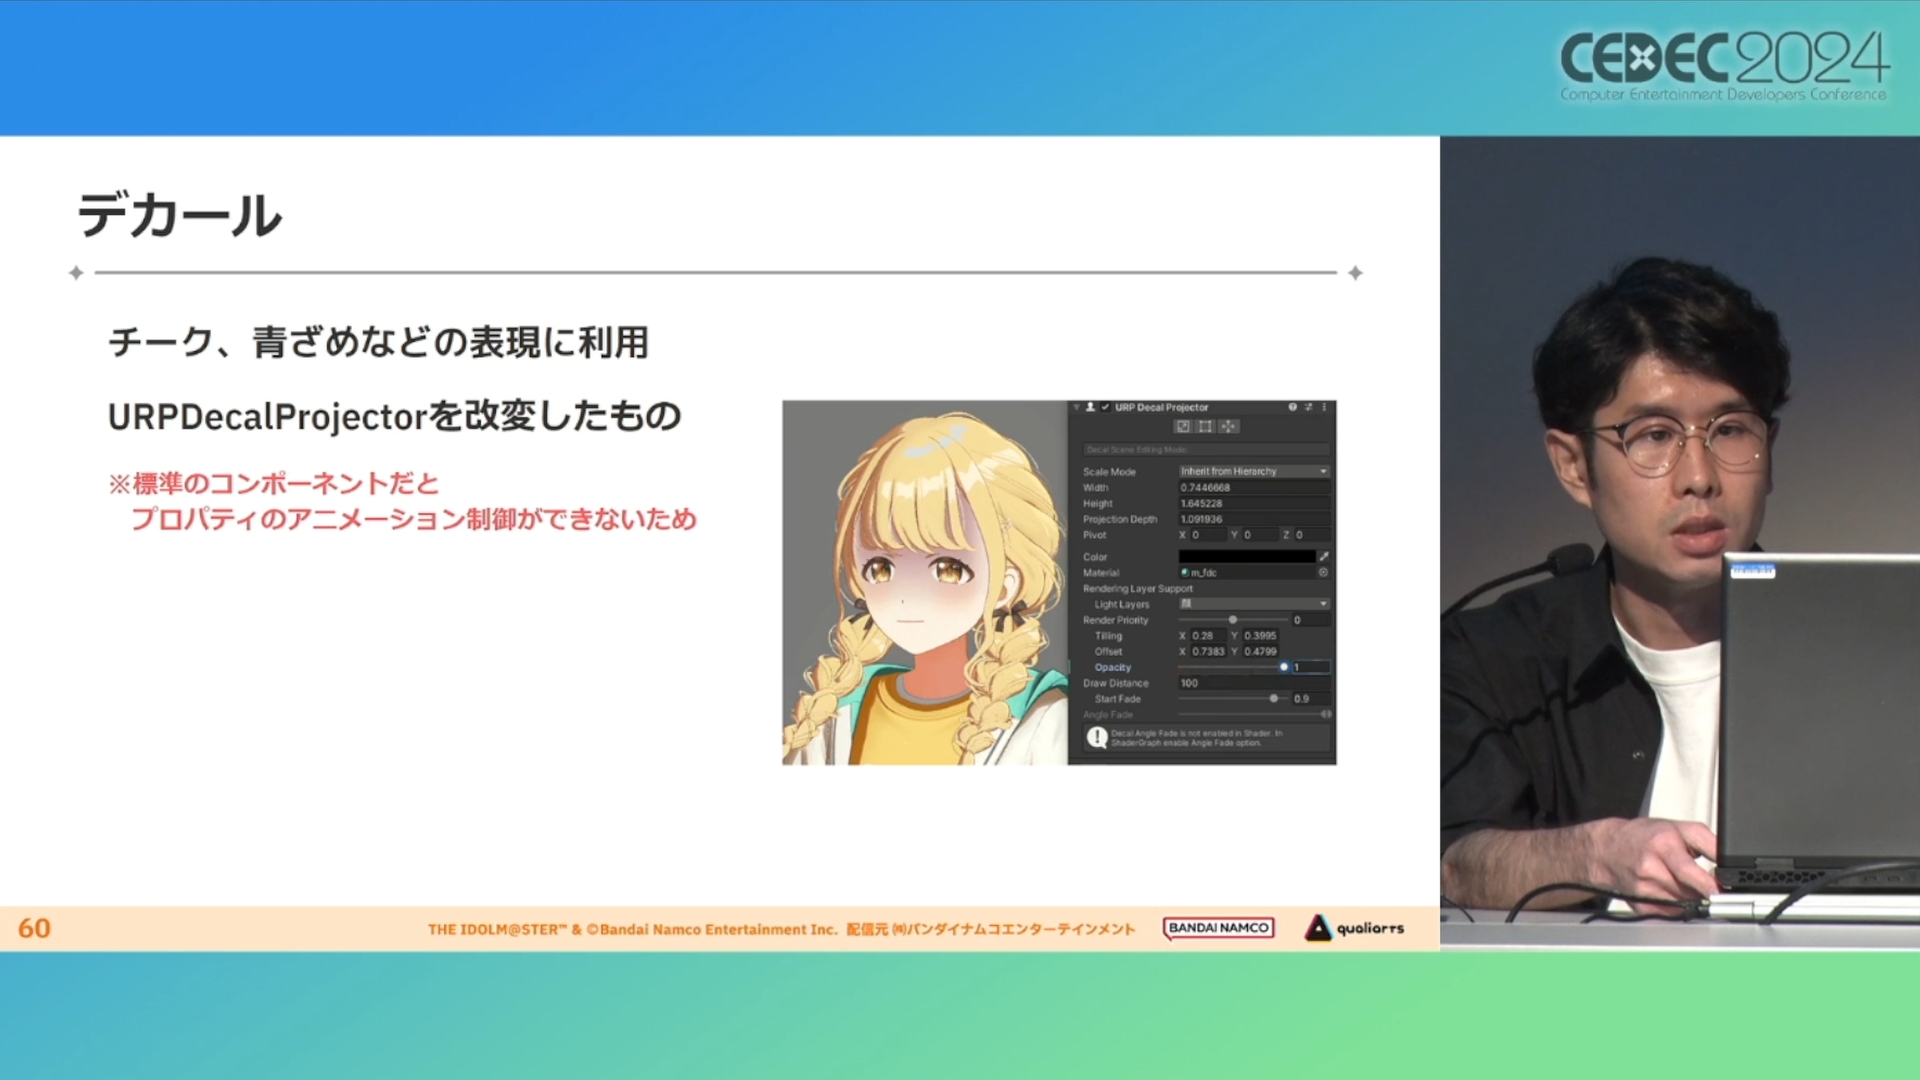Click the slide title デカール
Screen dimensions: 1920x1080
[x=180, y=216]
